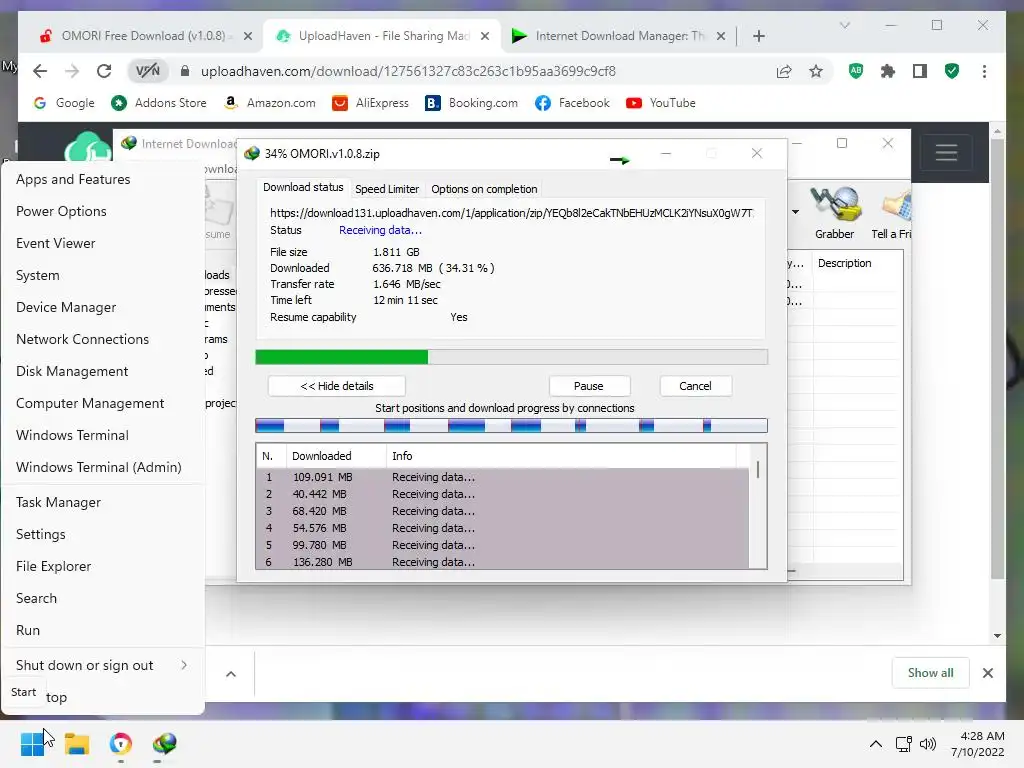Switch to the Download status tab
The width and height of the screenshot is (1024, 768).
tap(303, 187)
